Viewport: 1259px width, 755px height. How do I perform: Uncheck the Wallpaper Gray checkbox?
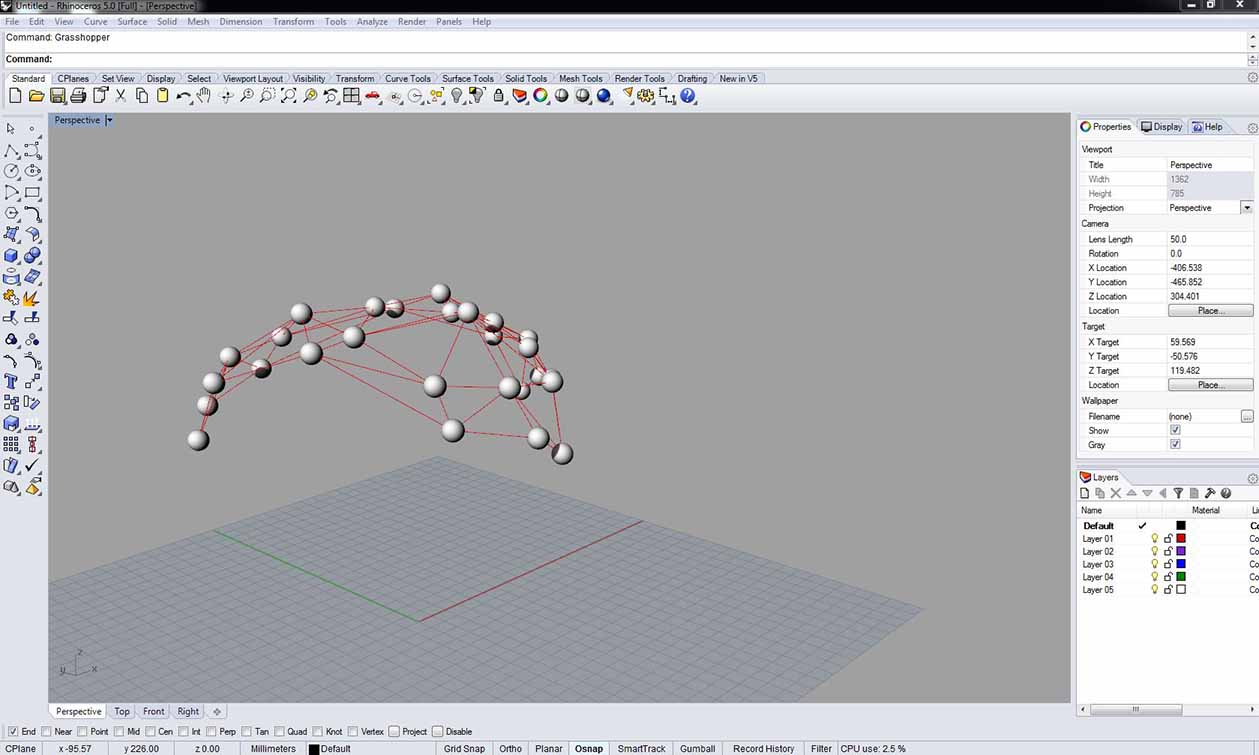click(1175, 444)
